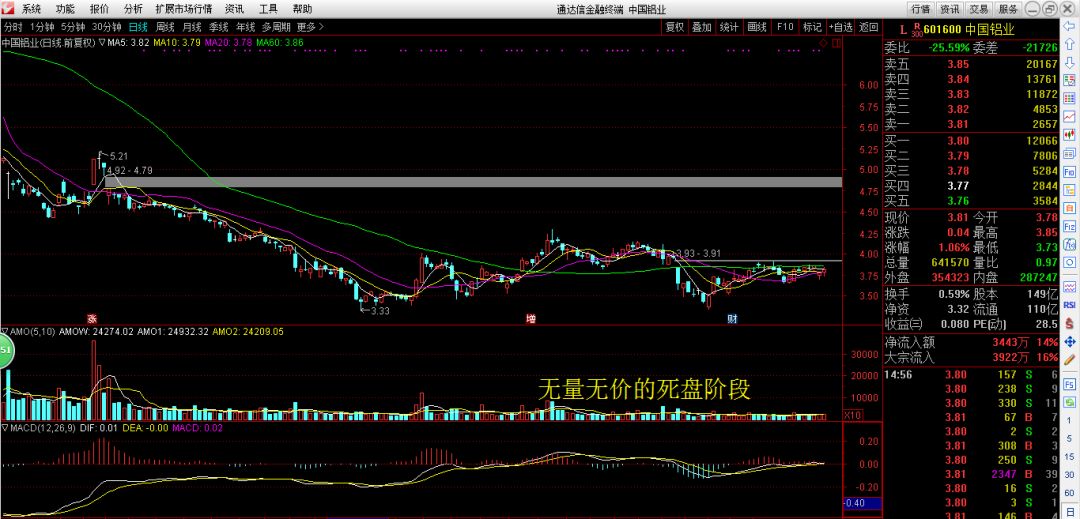Click the '增' marker on the chart
Image resolution: width=1080 pixels, height=519 pixels.
(x=531, y=319)
